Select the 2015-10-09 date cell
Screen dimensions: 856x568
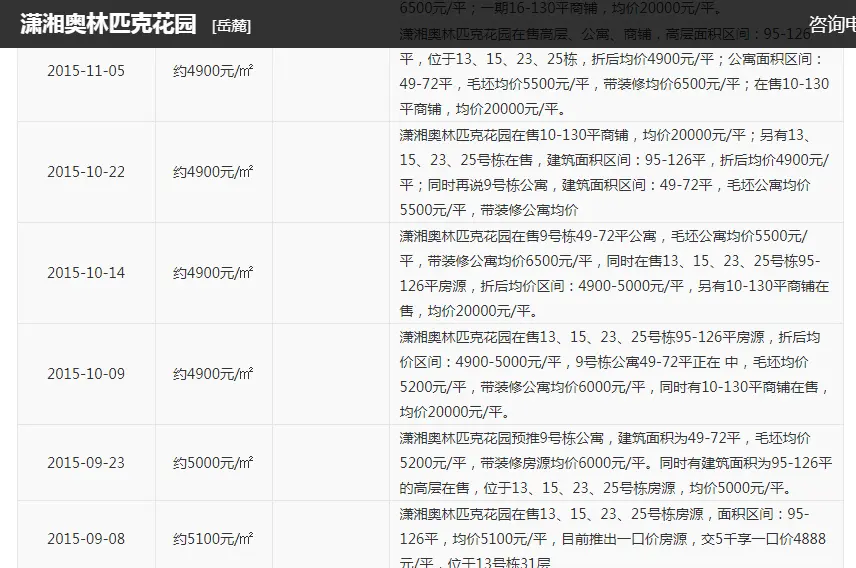coord(86,374)
